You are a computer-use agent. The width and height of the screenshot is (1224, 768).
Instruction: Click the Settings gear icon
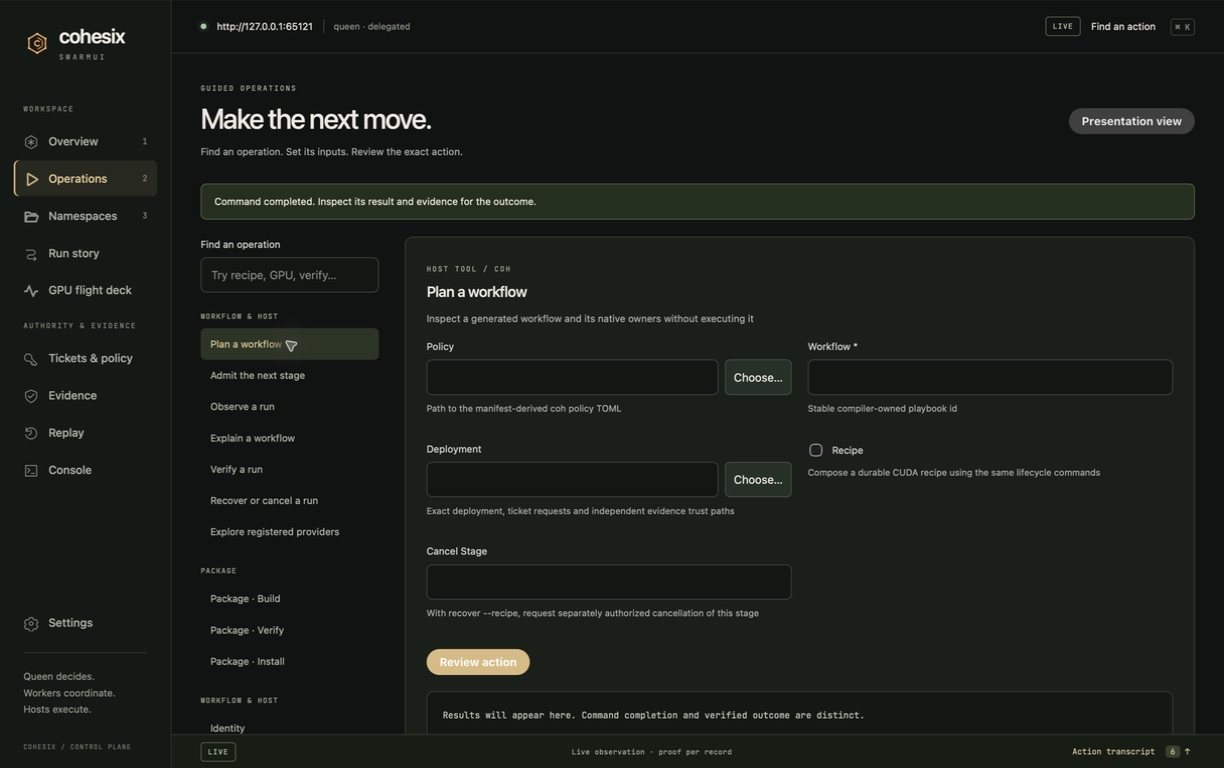coord(31,623)
